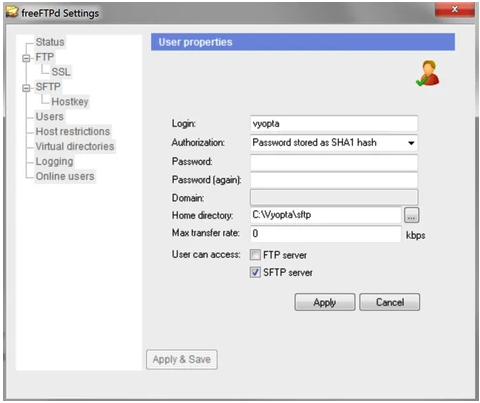Screen dimensions: 480x403
Task: Uncheck the SFTP server access checkbox
Action: (x=255, y=272)
